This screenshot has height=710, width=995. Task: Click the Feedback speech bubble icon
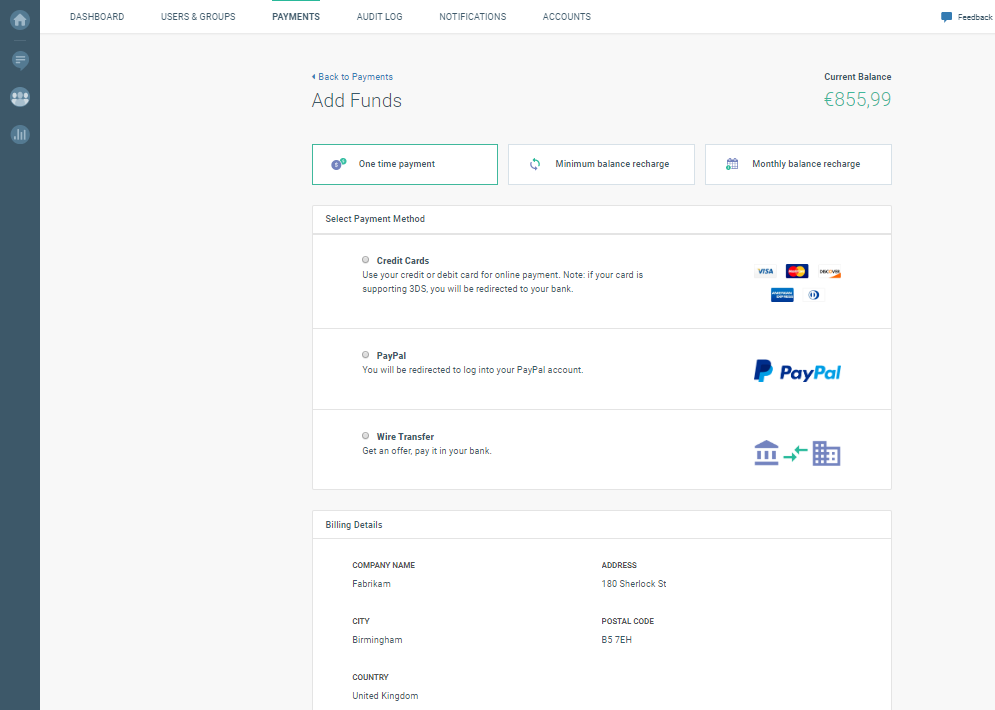(946, 17)
